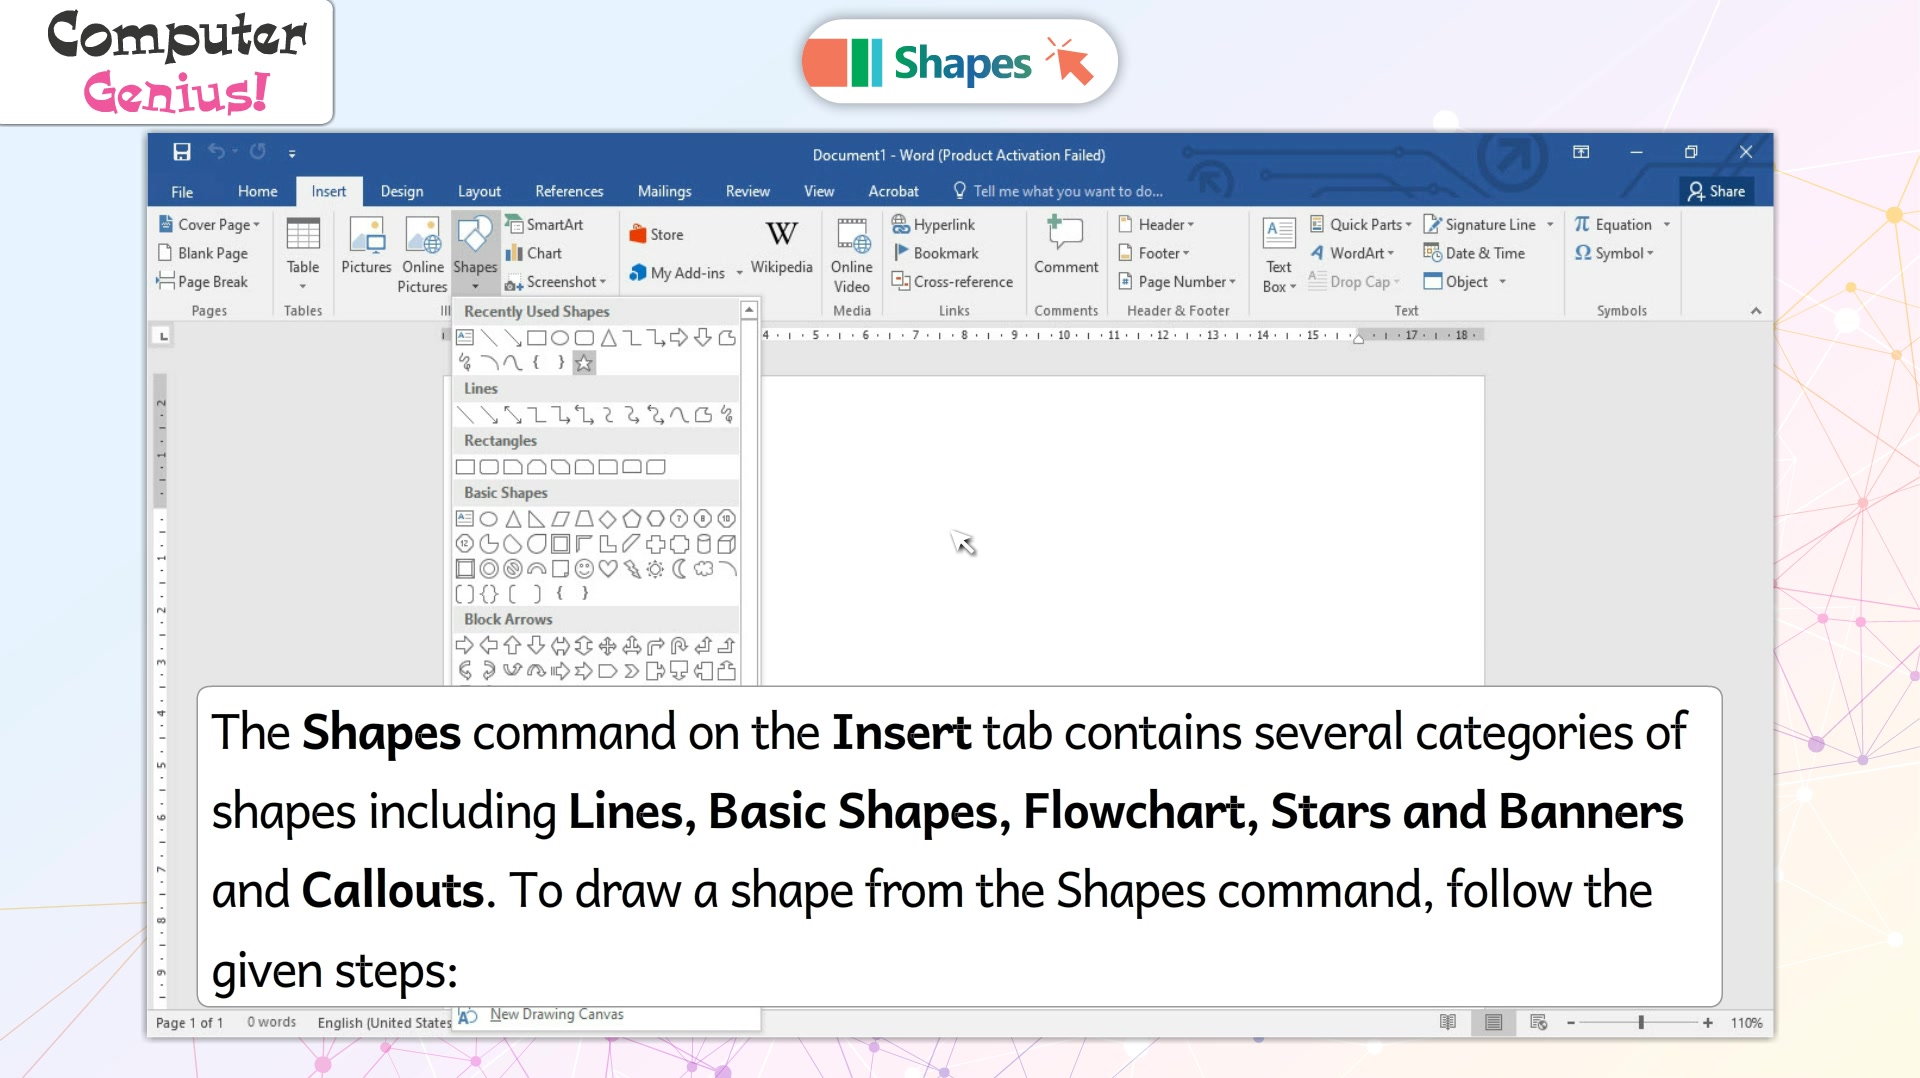The height and width of the screenshot is (1078, 1920).
Task: Click New Drawing Canvas
Action: 556,1015
